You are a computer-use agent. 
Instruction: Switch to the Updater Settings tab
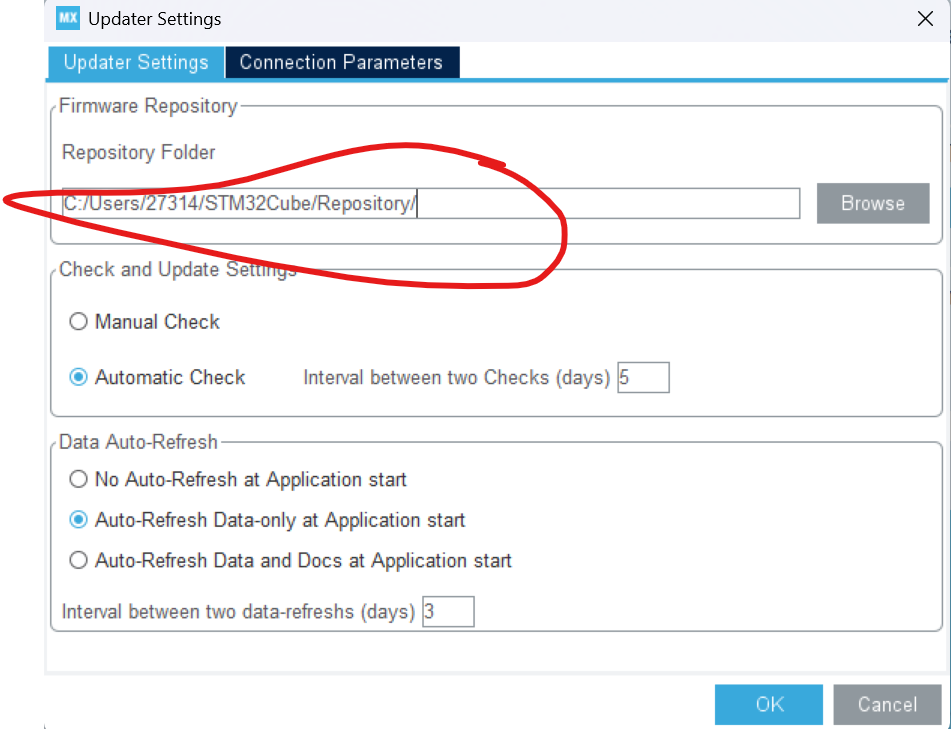pyautogui.click(x=136, y=62)
